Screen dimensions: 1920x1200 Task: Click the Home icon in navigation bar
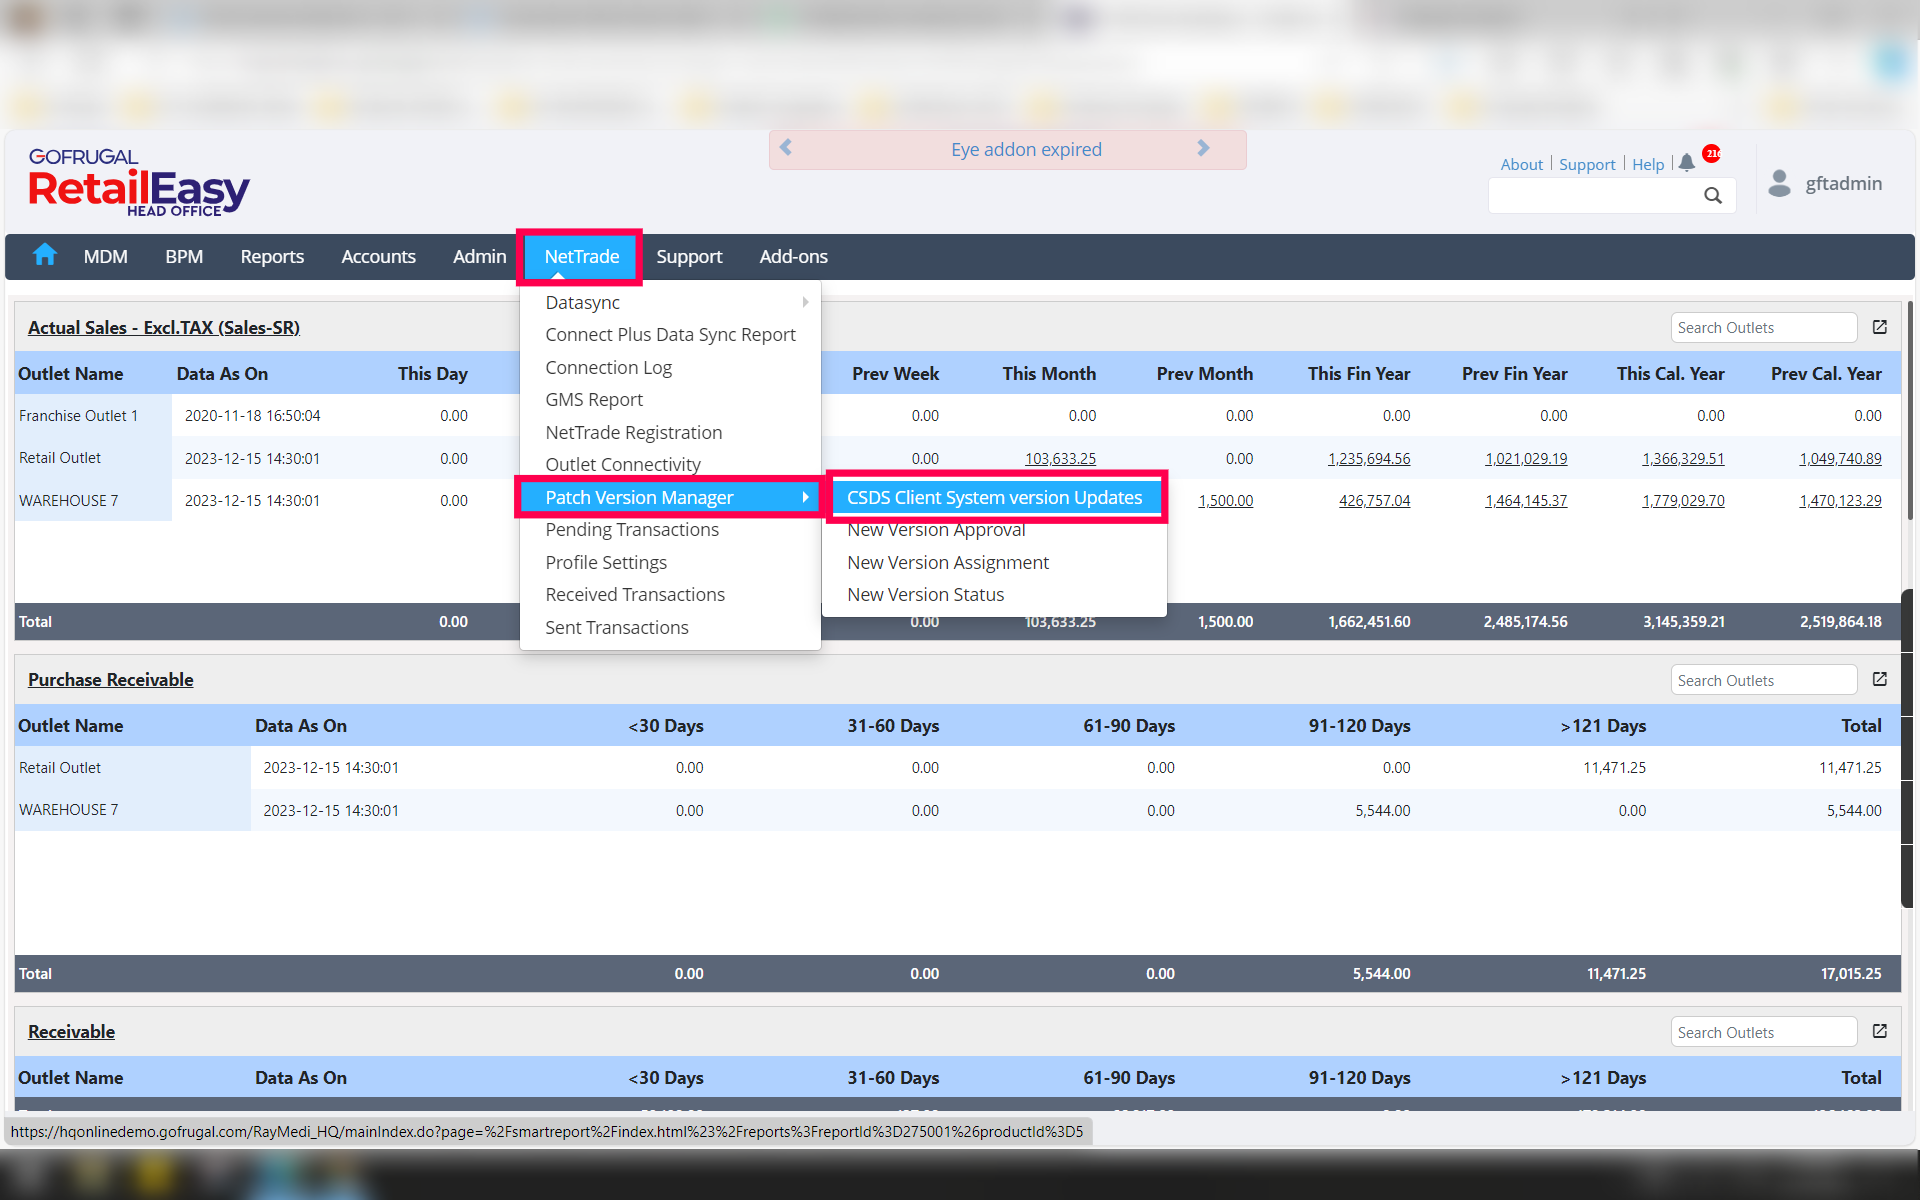(x=45, y=255)
